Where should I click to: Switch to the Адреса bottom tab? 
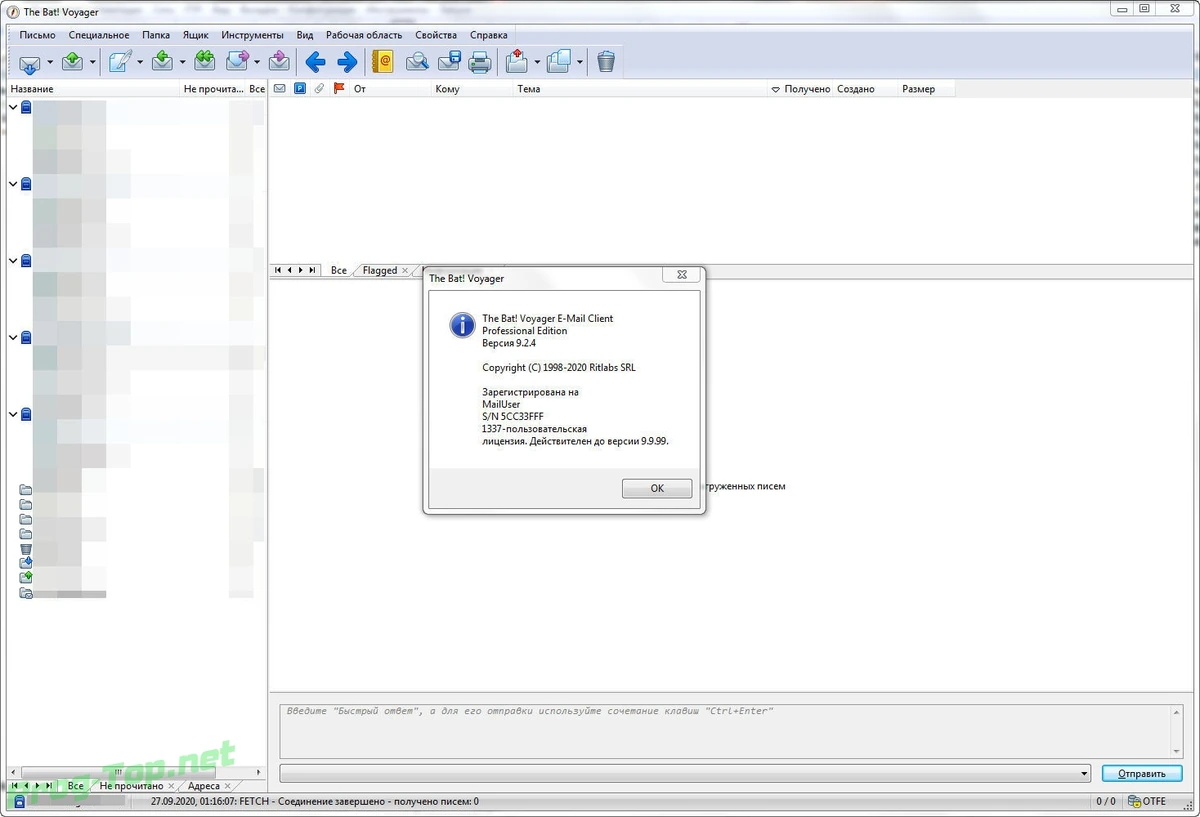point(204,786)
